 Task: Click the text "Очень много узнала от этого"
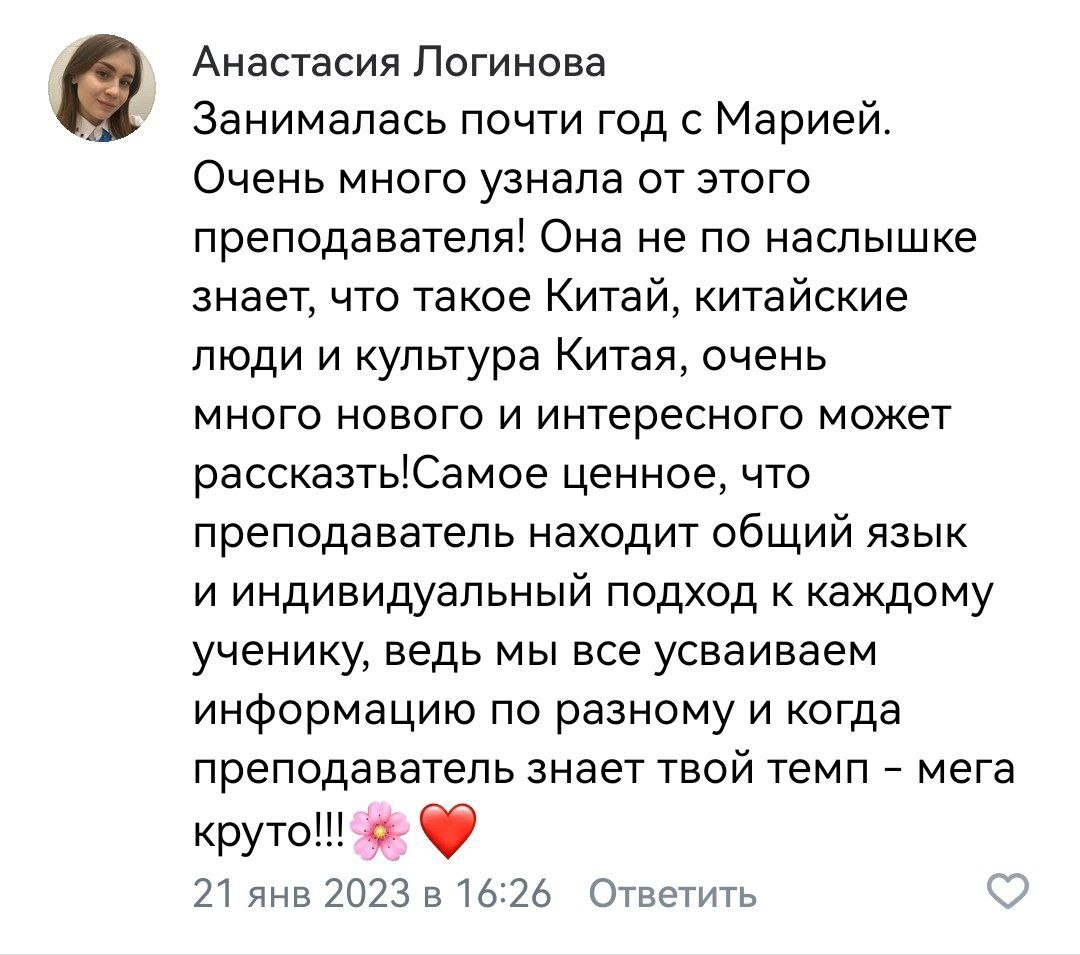[499, 181]
